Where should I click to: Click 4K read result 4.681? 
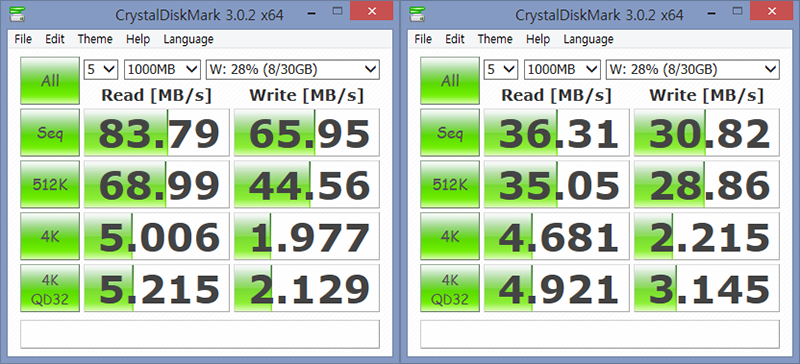point(557,236)
